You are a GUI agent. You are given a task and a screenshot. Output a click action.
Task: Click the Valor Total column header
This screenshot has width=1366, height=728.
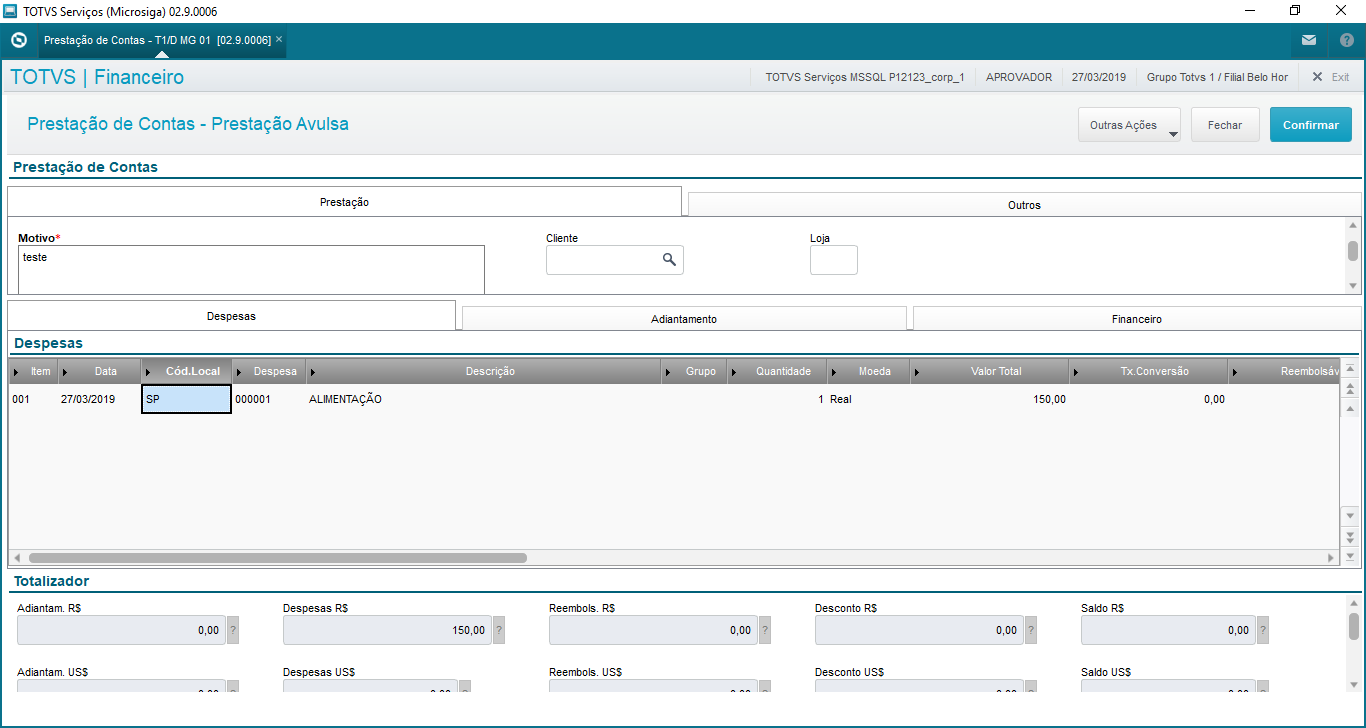tap(990, 371)
